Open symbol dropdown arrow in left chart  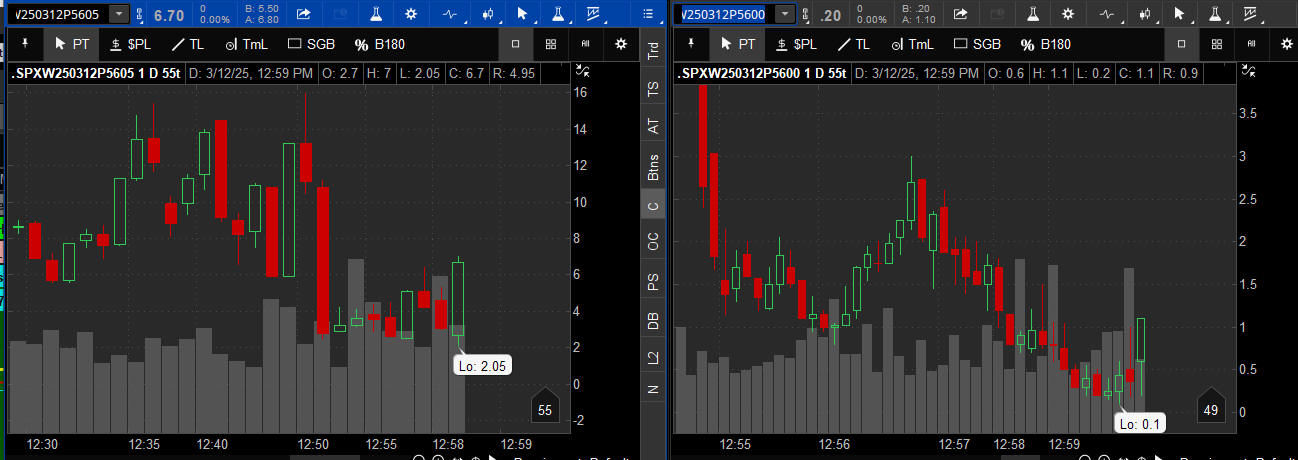point(120,14)
